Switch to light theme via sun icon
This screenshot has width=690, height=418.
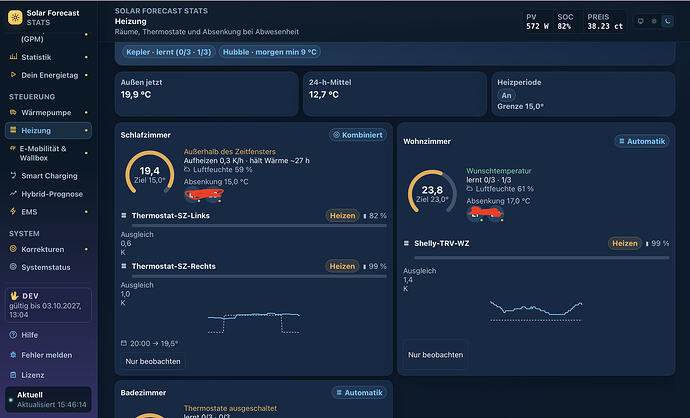pyautogui.click(x=654, y=21)
